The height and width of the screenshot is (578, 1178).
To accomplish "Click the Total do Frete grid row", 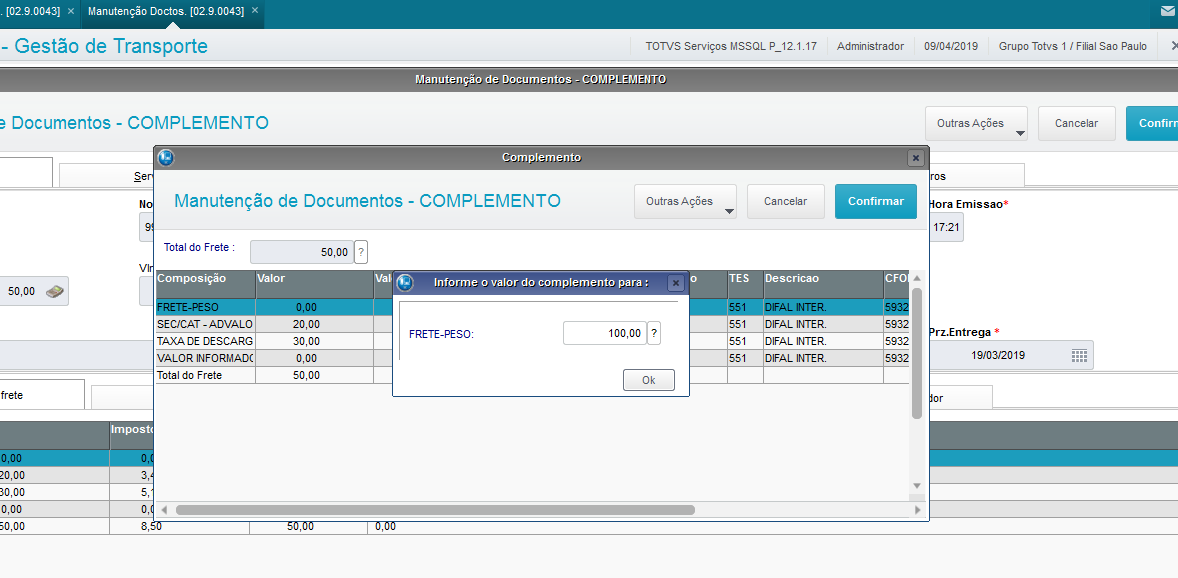I will point(532,374).
